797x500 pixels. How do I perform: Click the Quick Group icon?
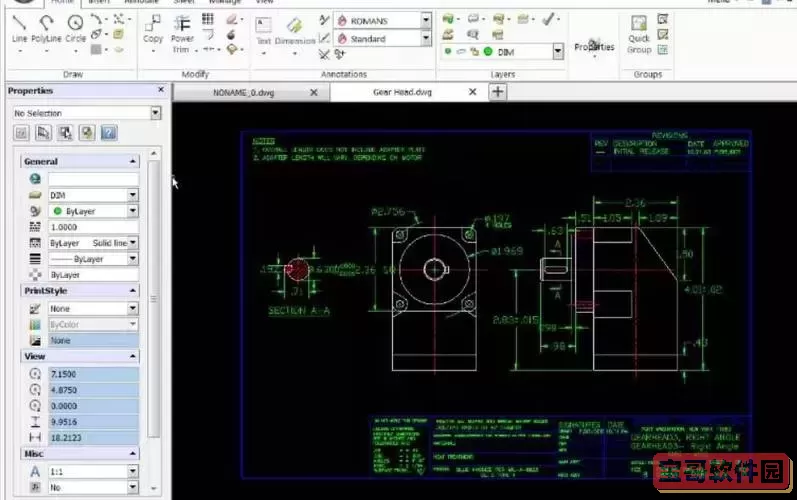point(639,34)
